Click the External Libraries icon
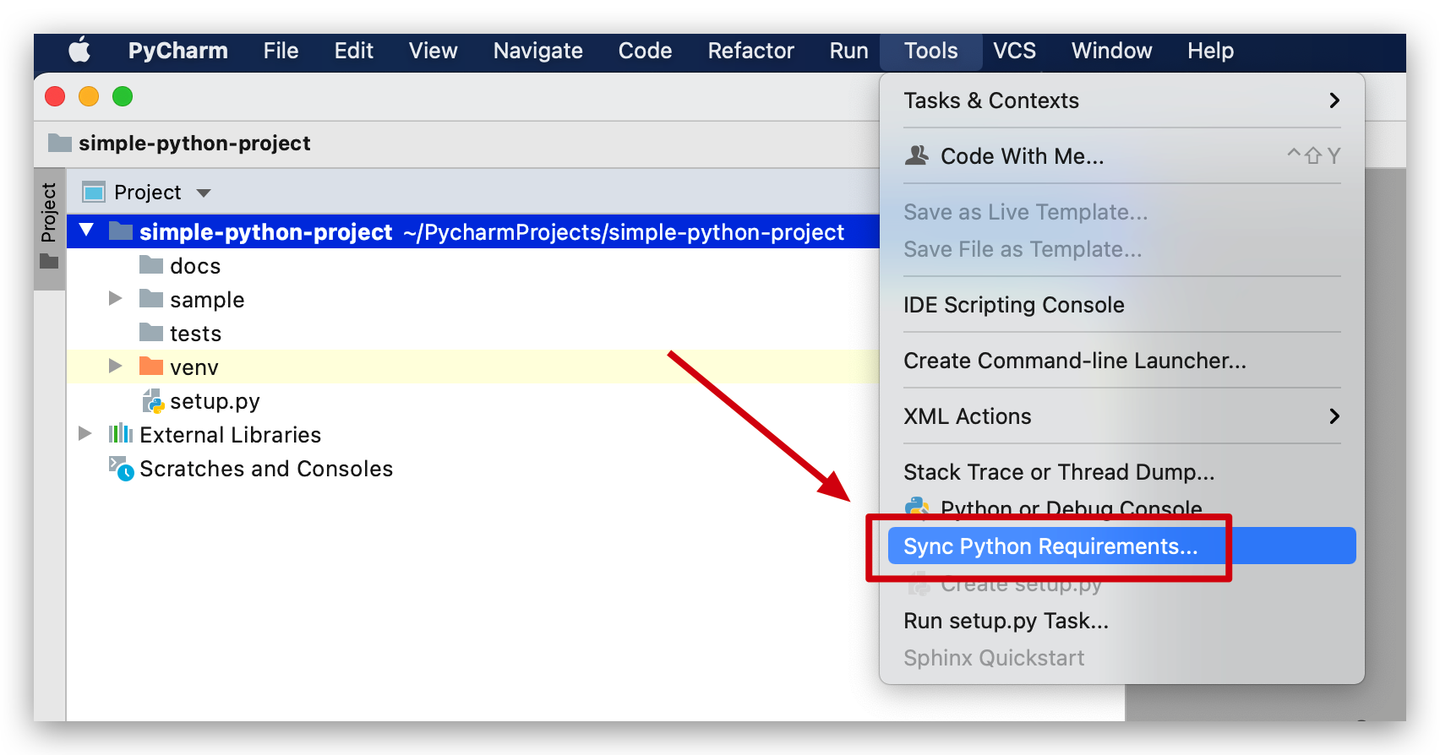The width and height of the screenshot is (1440, 755). (121, 434)
